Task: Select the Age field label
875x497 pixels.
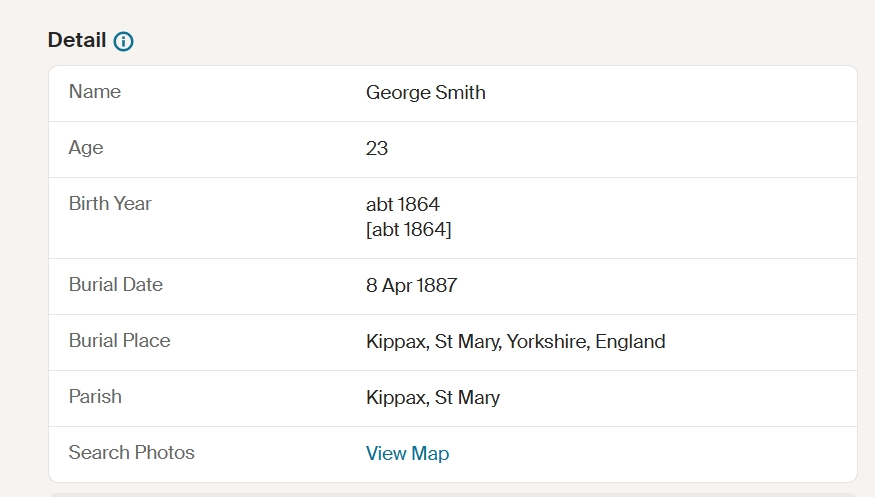Action: [86, 148]
